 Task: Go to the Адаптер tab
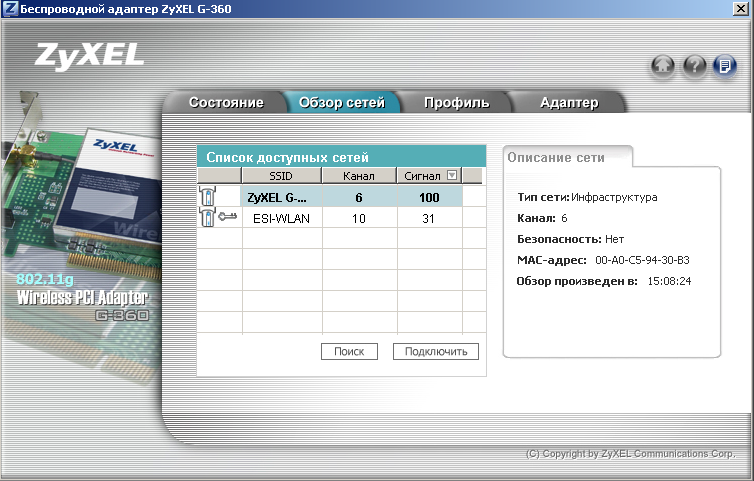[x=569, y=102]
